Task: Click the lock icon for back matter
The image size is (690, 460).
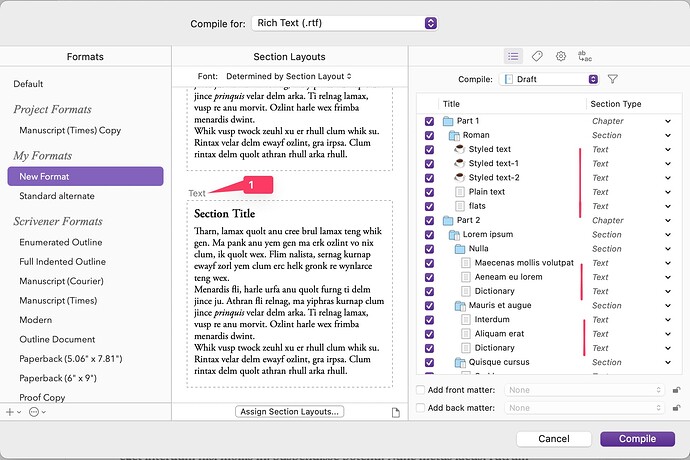Action: click(676, 408)
